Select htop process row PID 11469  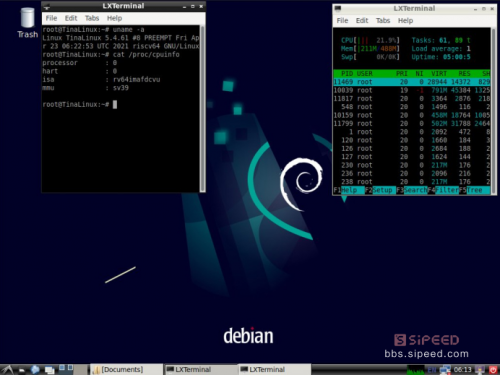(x=412, y=82)
